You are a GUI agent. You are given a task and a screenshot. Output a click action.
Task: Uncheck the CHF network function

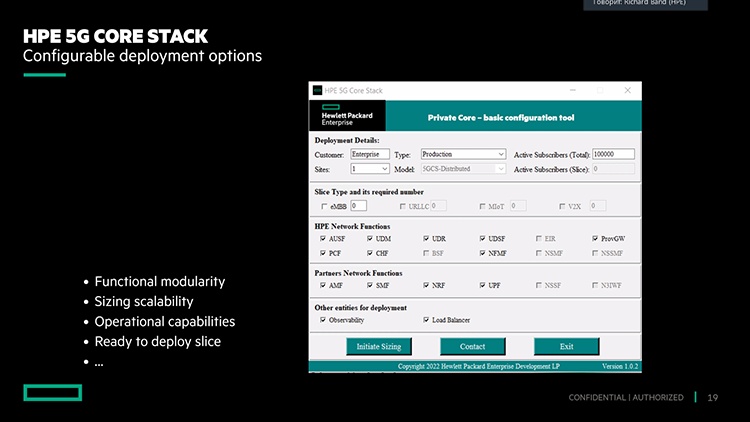tap(370, 253)
